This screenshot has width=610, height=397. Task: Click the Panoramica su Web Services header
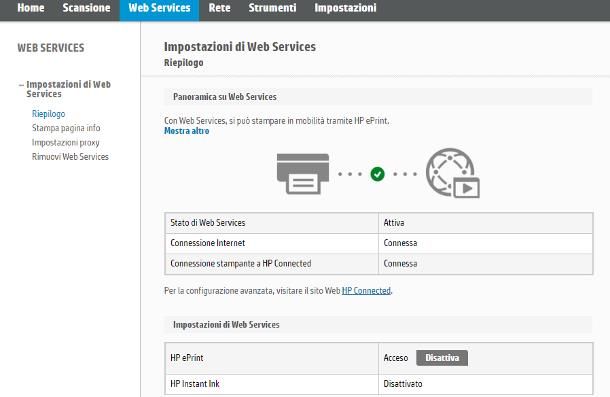[378, 97]
